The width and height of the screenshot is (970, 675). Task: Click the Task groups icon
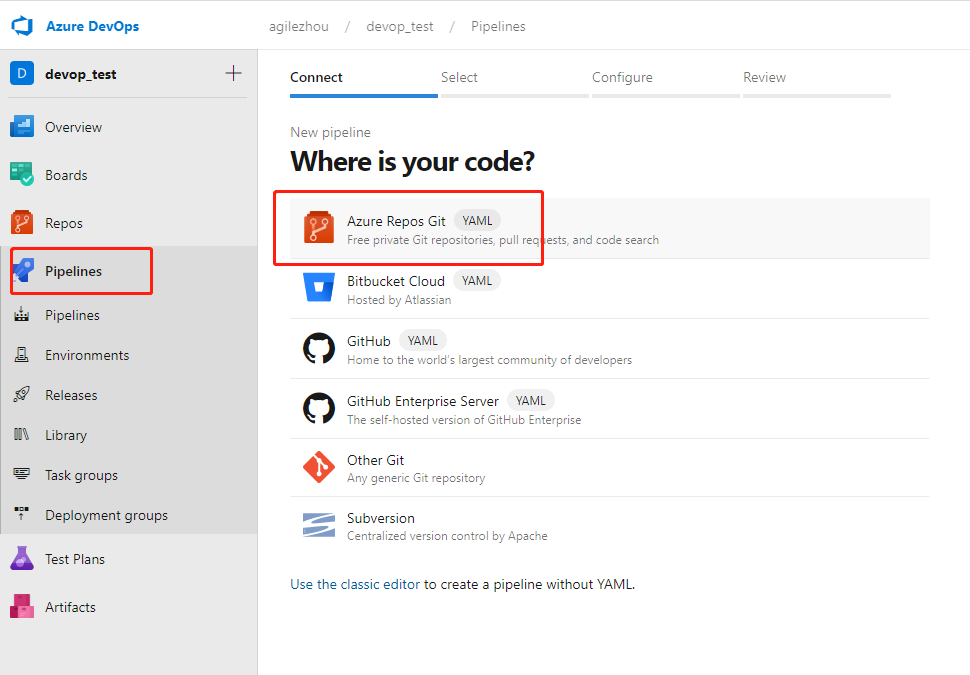coord(22,474)
